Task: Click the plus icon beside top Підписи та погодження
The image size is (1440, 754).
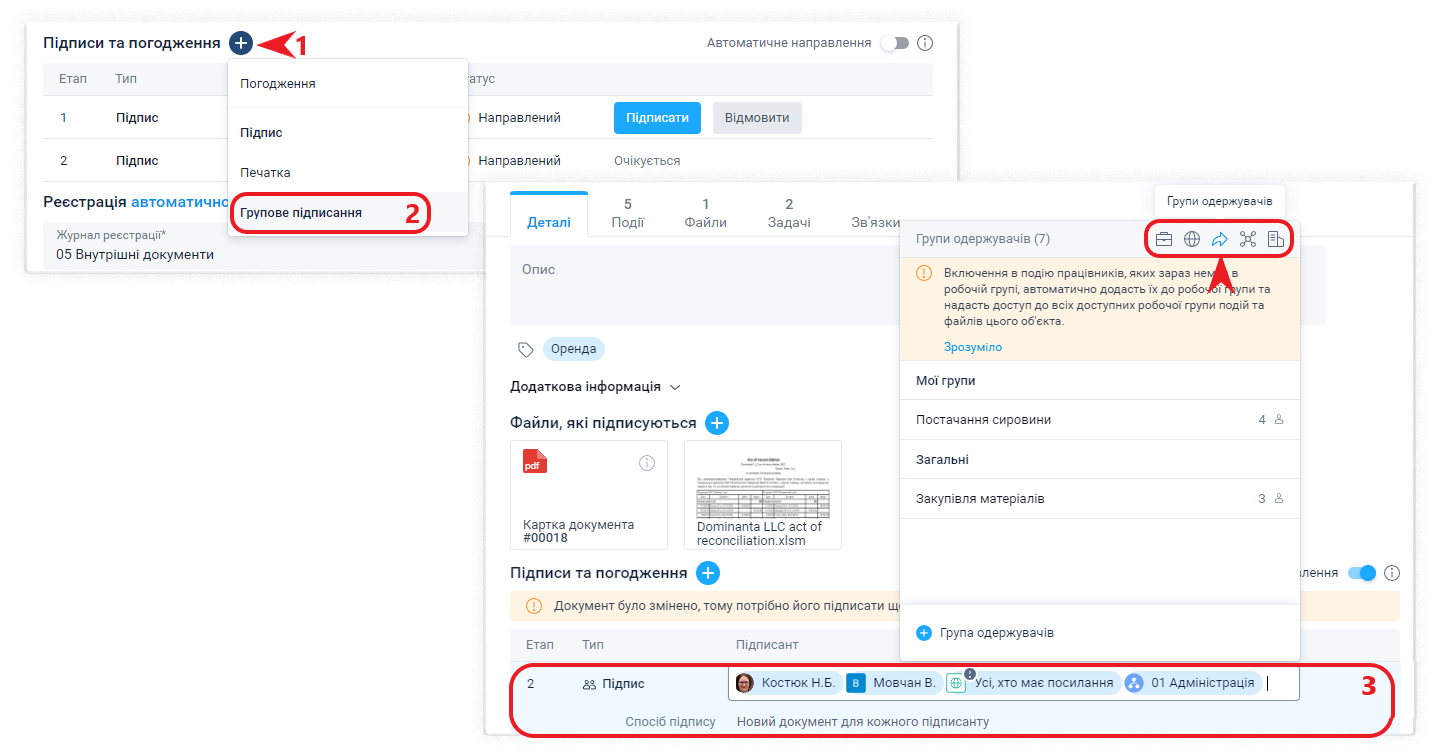Action: click(x=240, y=43)
